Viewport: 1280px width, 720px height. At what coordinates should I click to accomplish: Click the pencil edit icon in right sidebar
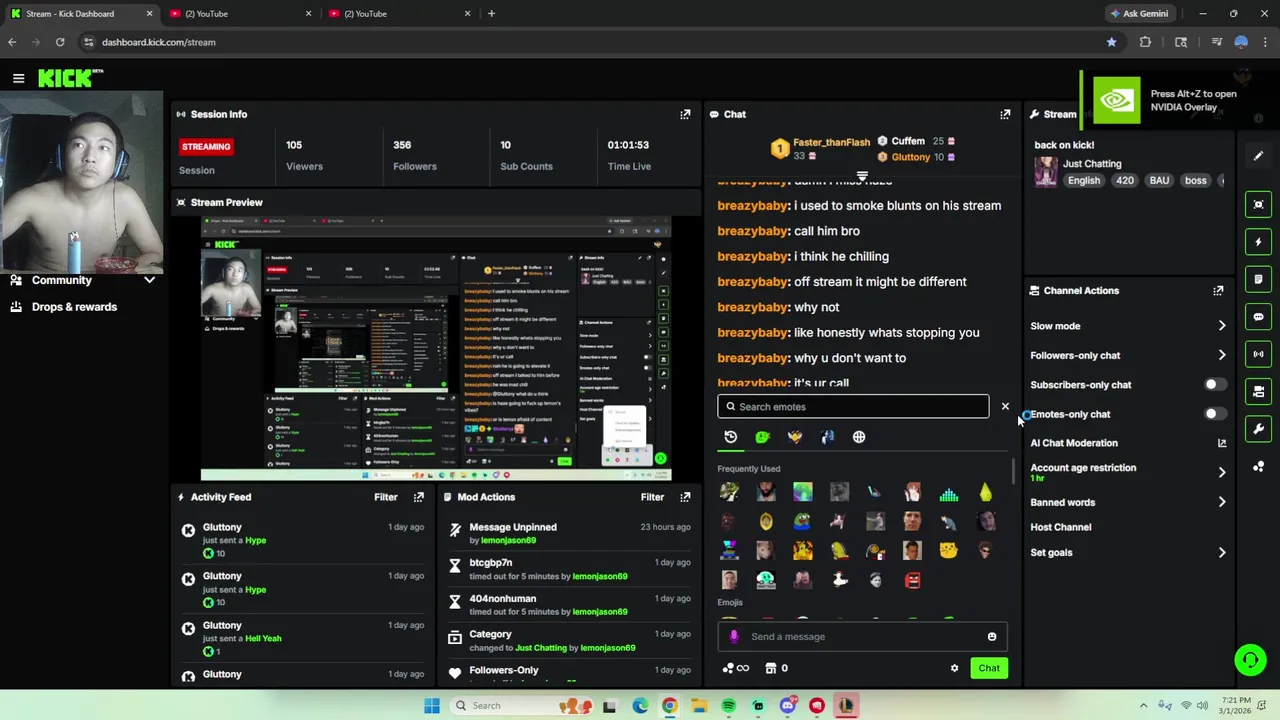(x=1258, y=156)
